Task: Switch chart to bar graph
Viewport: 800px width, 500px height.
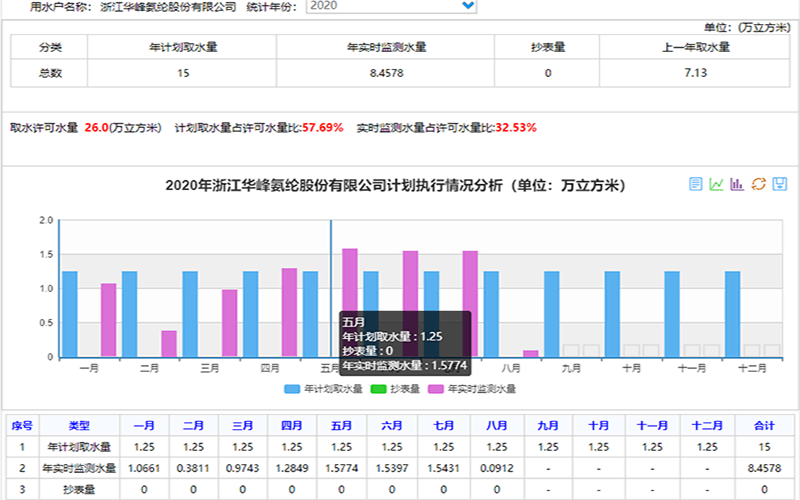Action: (x=737, y=184)
